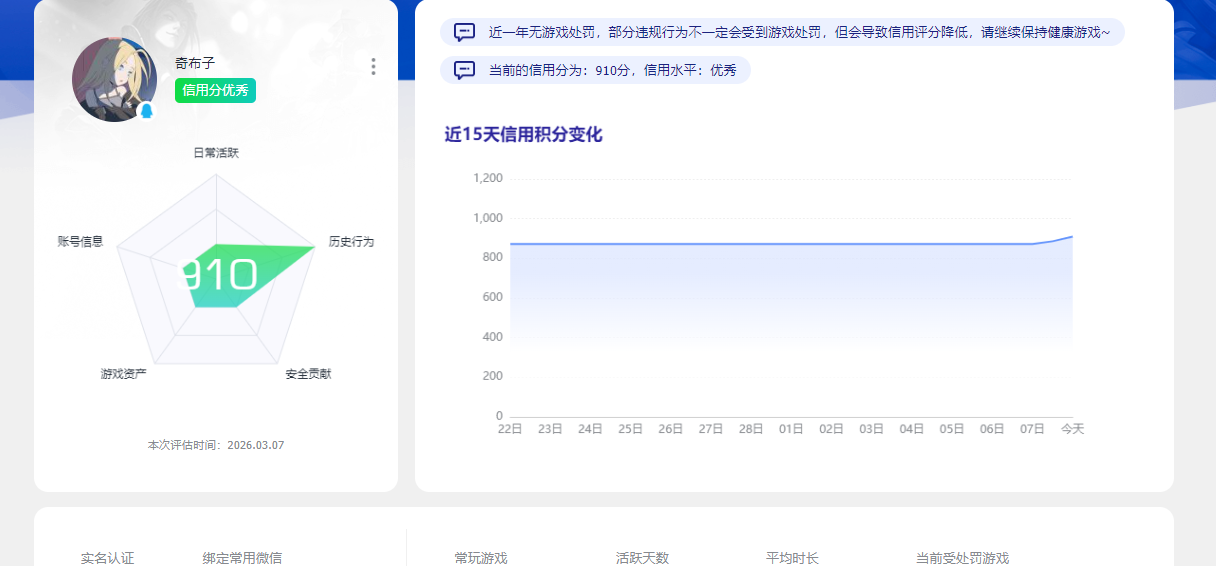Click the 实名认证 label
The height and width of the screenshot is (566, 1216).
pos(107,558)
